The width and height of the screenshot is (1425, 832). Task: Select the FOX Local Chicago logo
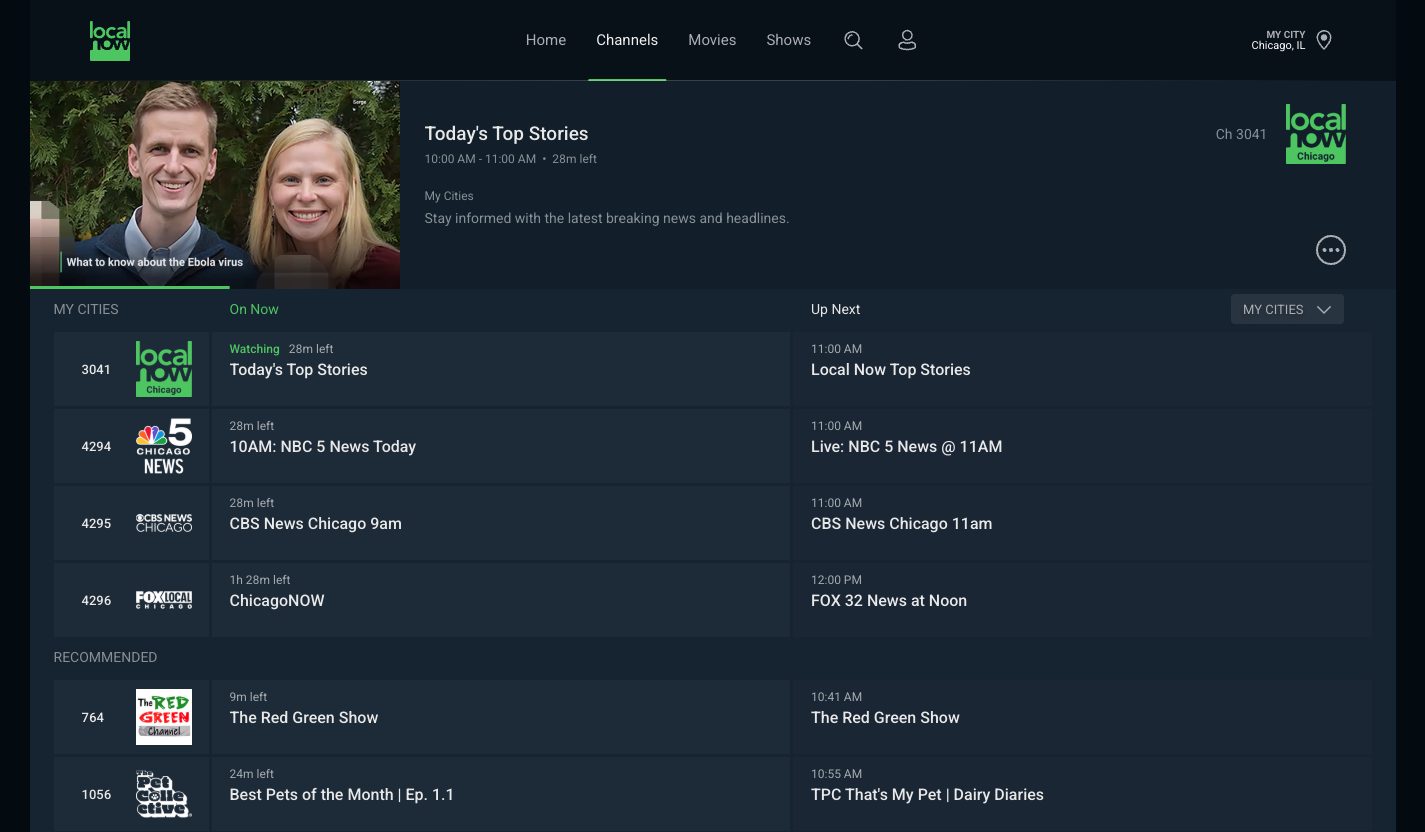164,600
